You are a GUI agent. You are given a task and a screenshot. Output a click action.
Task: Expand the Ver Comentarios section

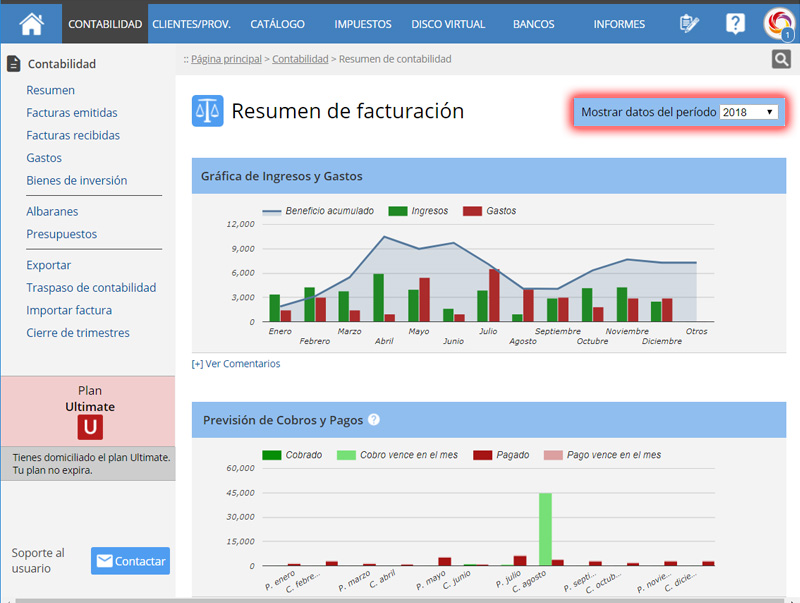(x=236, y=364)
